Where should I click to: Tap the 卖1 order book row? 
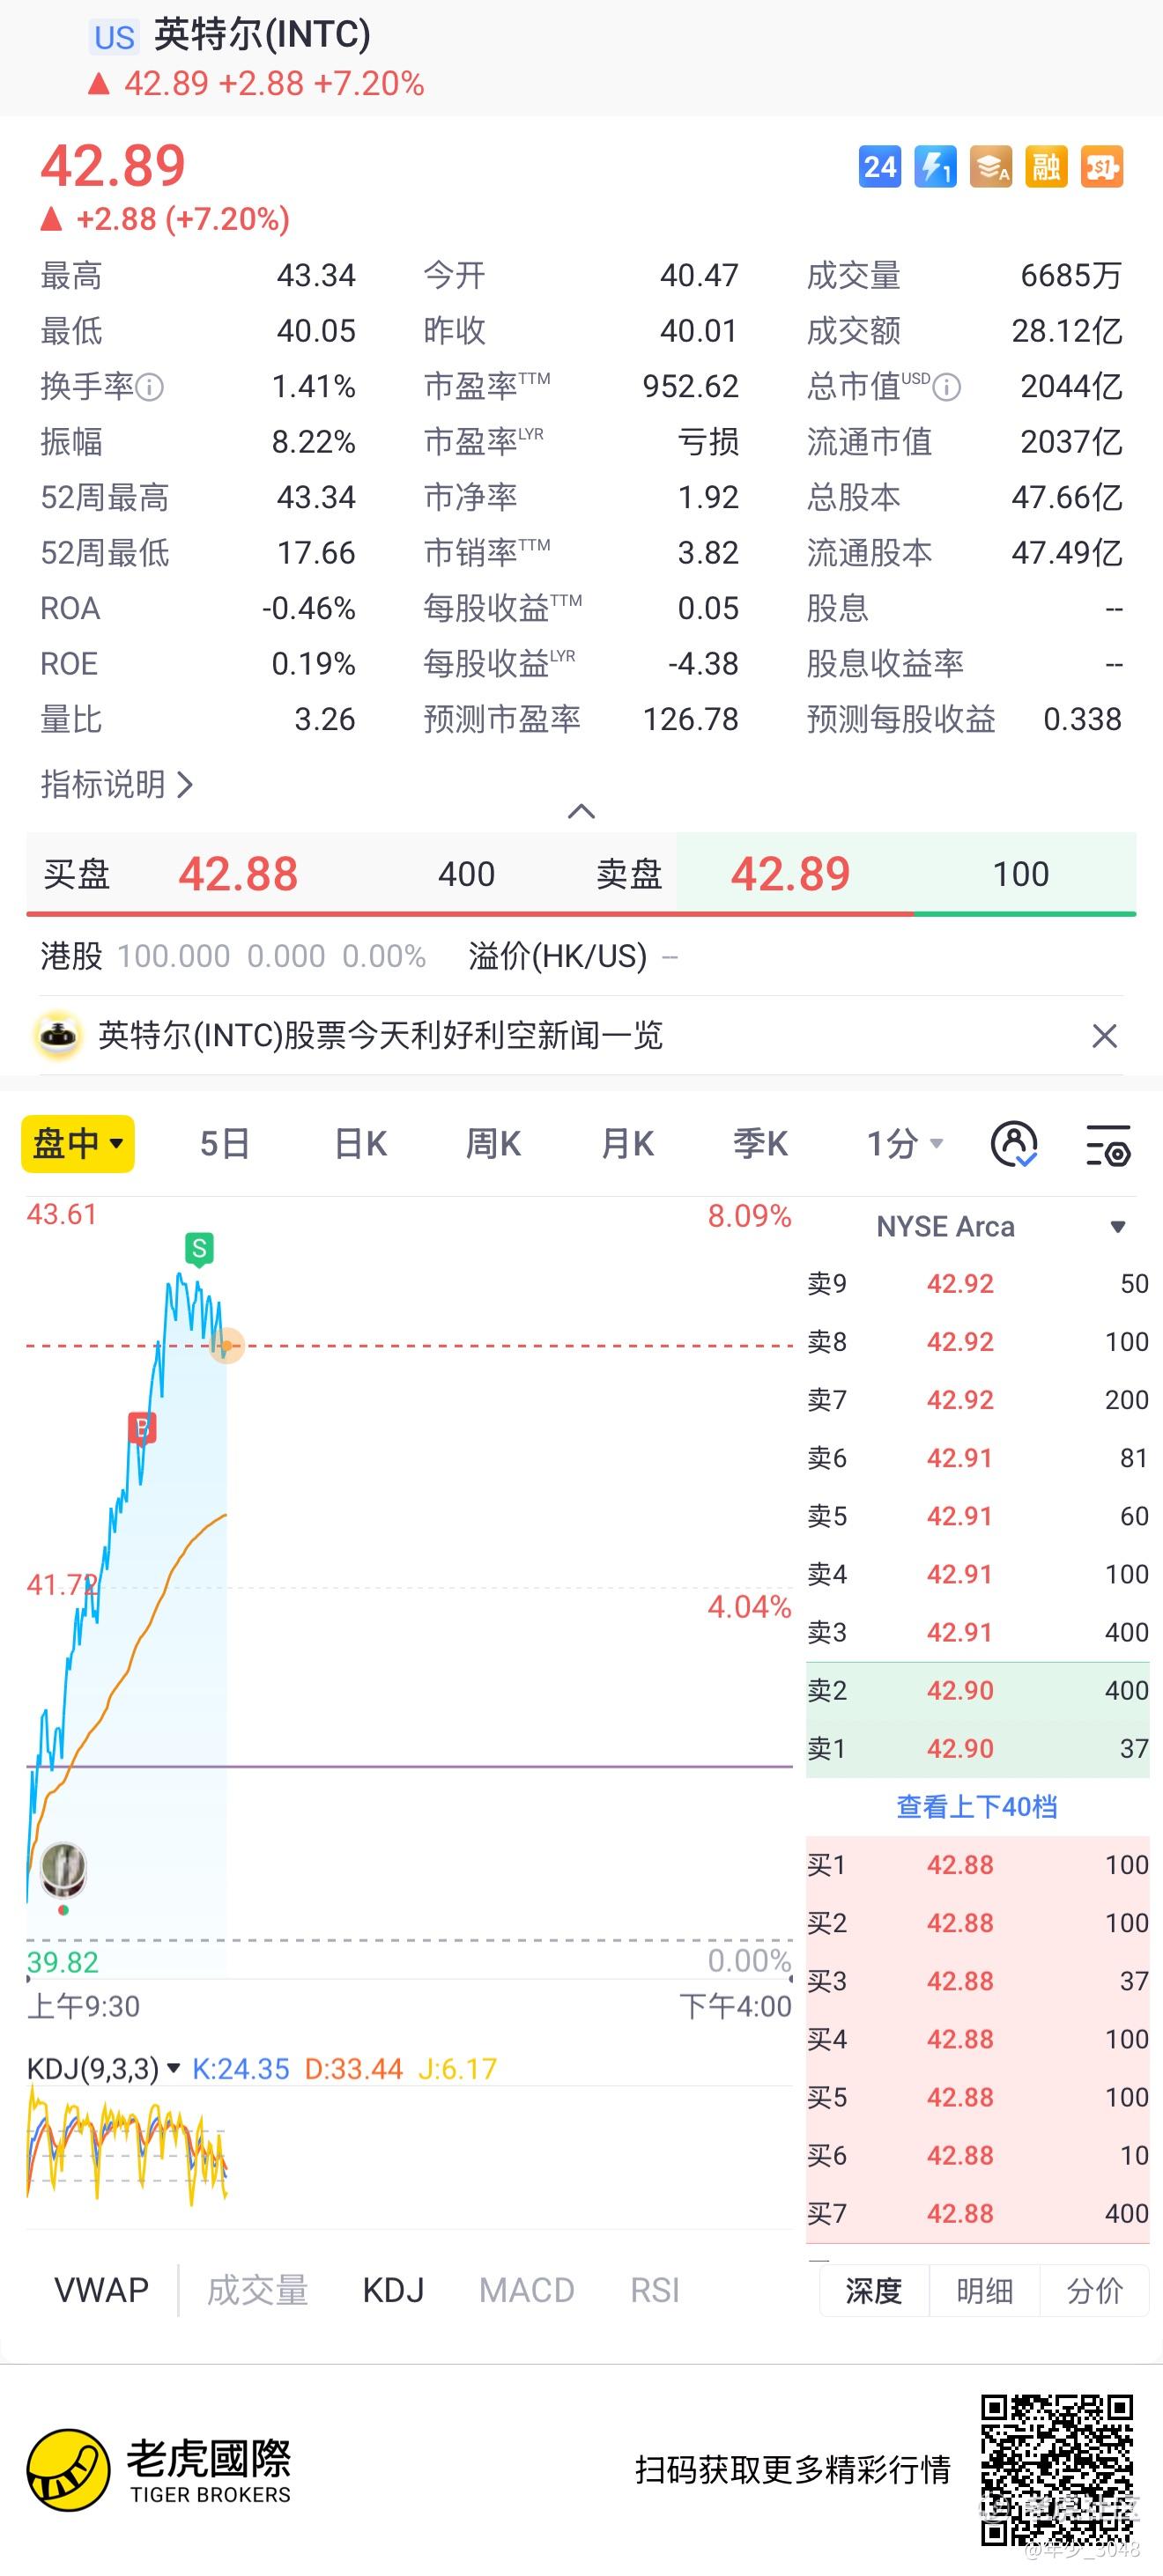coord(978,1749)
